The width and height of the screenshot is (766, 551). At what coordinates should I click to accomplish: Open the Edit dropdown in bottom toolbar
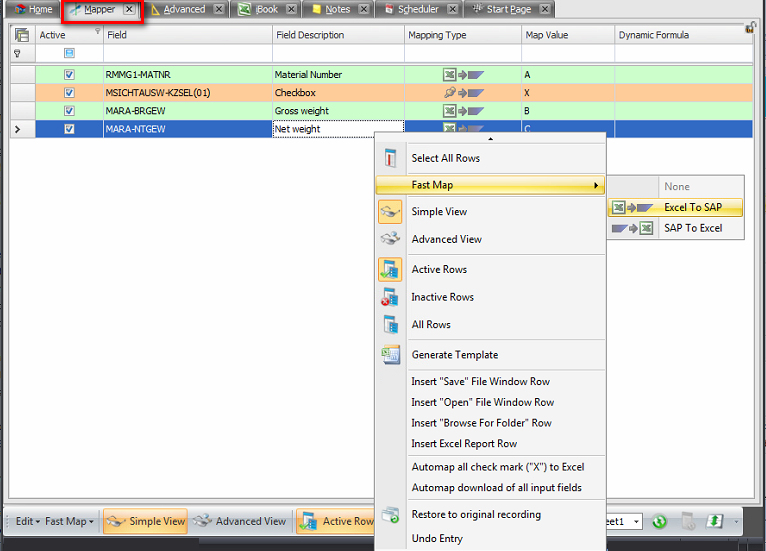click(28, 521)
